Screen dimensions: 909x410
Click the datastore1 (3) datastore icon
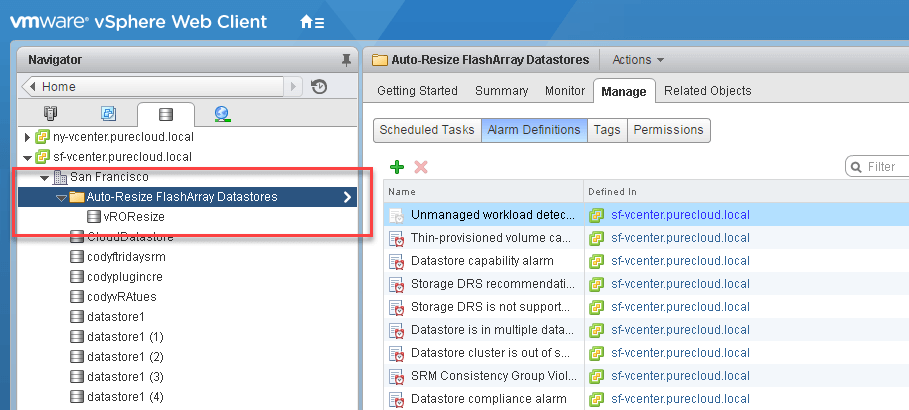[x=77, y=377]
